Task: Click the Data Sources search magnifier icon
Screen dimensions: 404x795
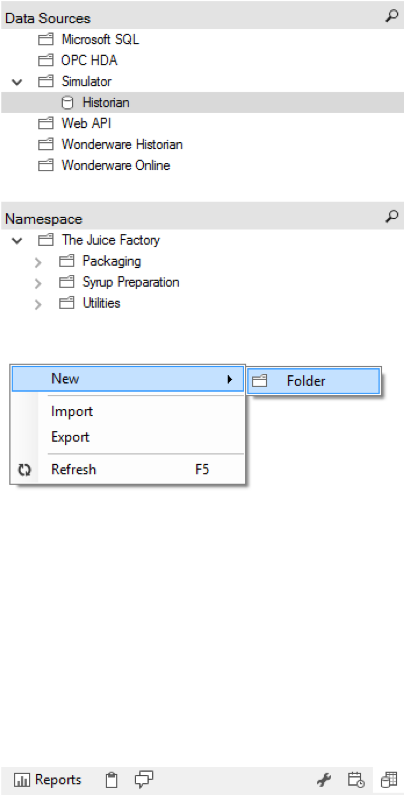Action: (391, 16)
